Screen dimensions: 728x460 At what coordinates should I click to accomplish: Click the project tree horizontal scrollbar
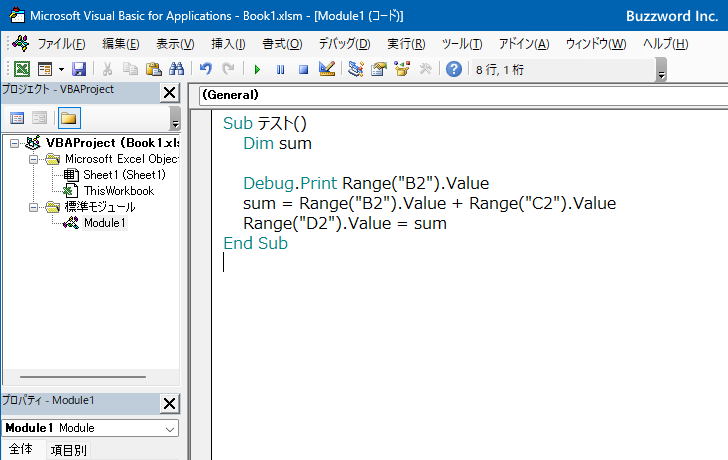[84, 377]
